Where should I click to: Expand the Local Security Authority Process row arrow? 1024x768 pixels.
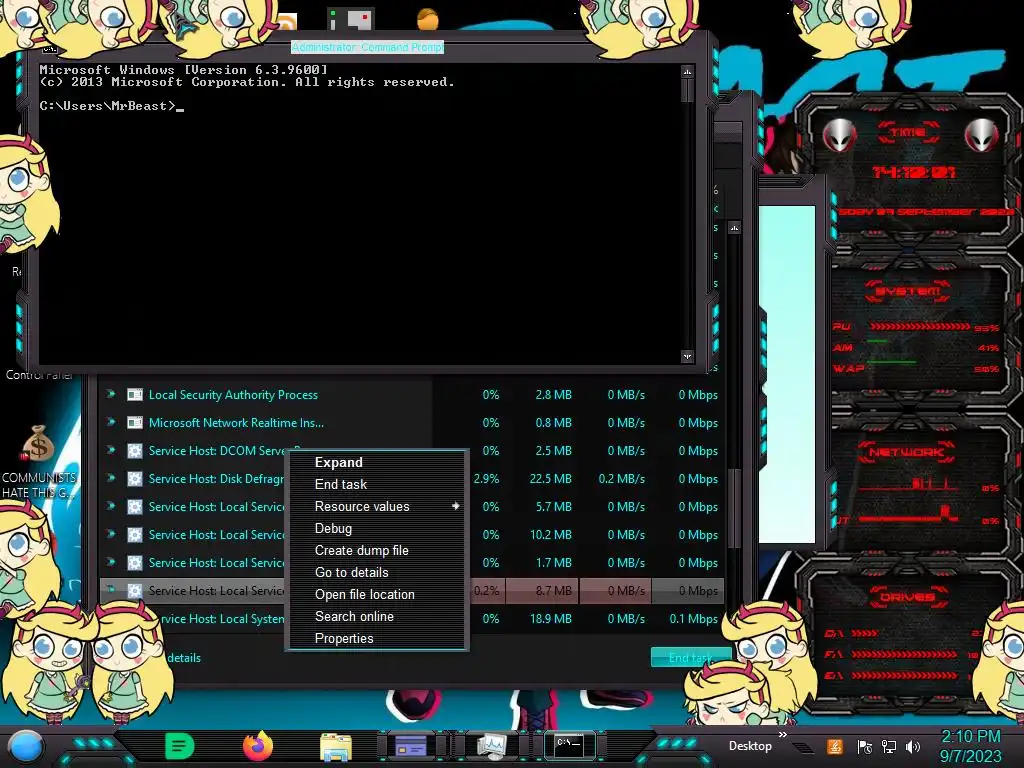pyautogui.click(x=111, y=394)
